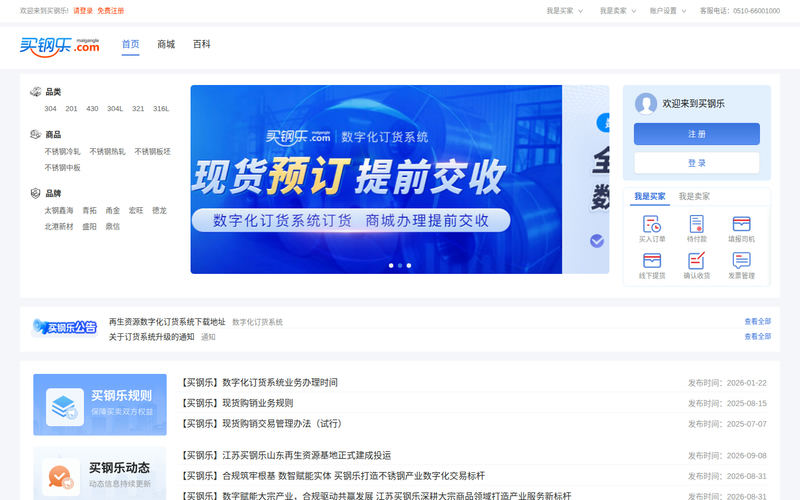Switch to the 我是卖家 panel tab
The height and width of the screenshot is (500, 800).
694,196
